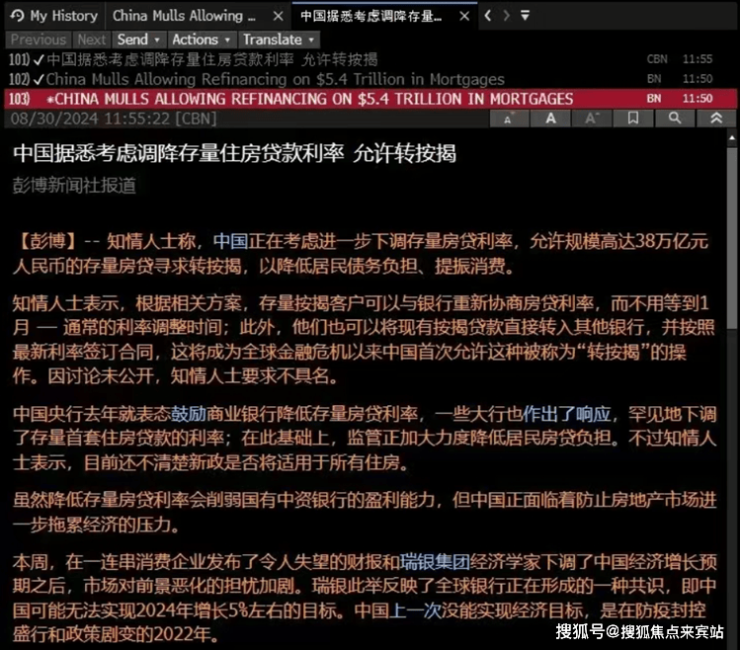The image size is (740, 650).
Task: Reset article font size to default
Action: [x=550, y=118]
